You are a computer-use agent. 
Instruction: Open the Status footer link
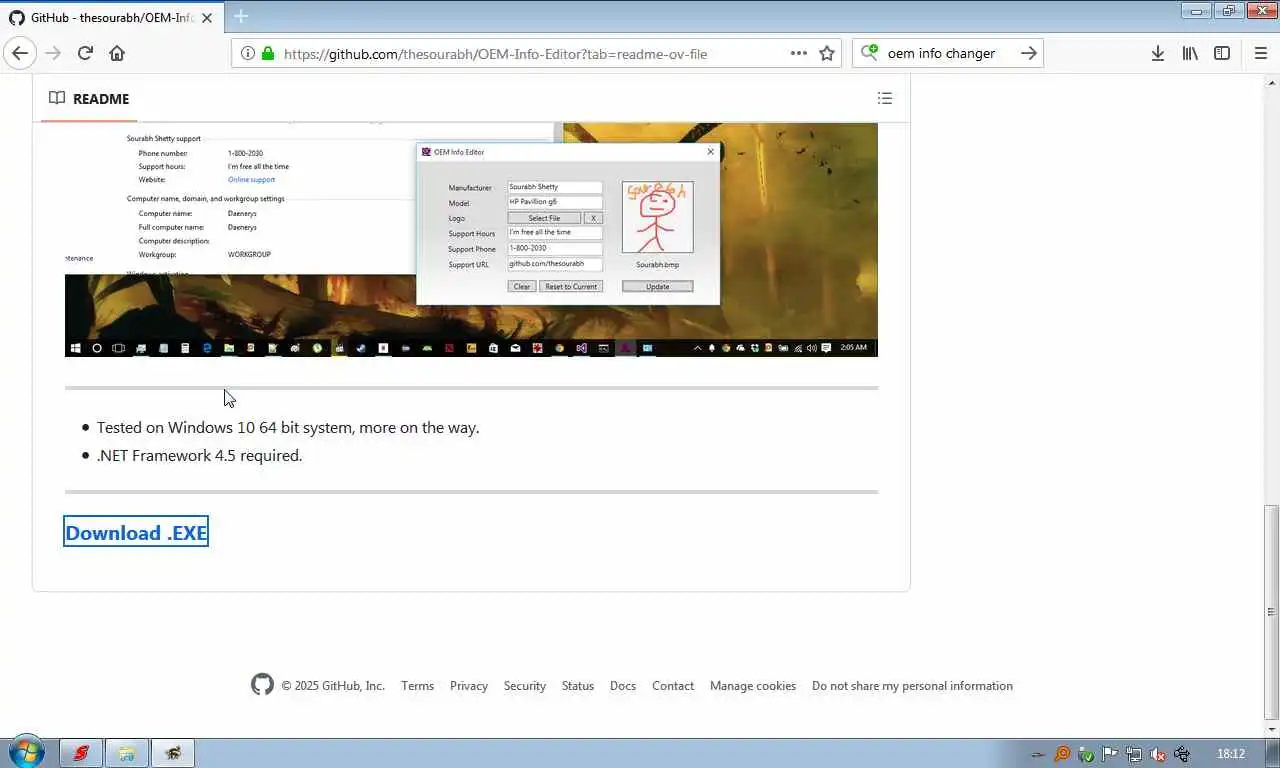coord(578,686)
